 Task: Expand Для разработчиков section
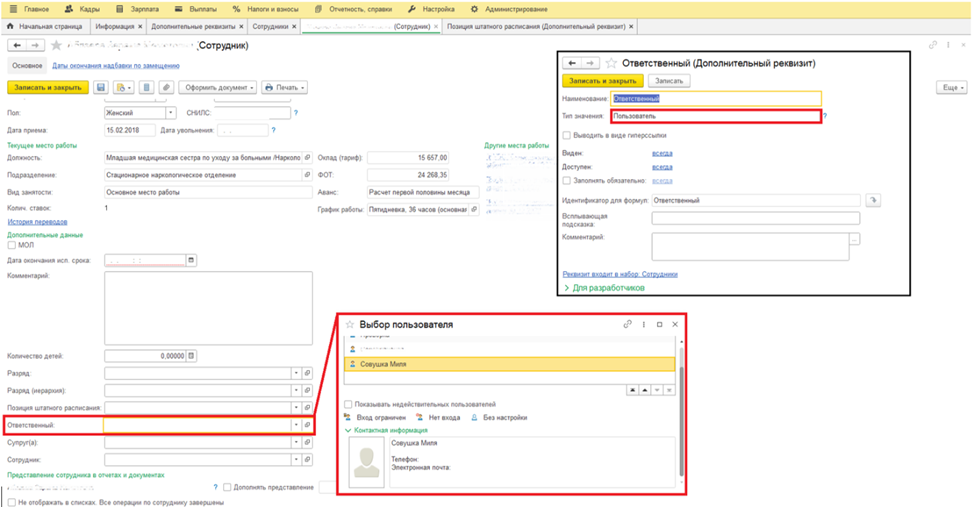604,288
